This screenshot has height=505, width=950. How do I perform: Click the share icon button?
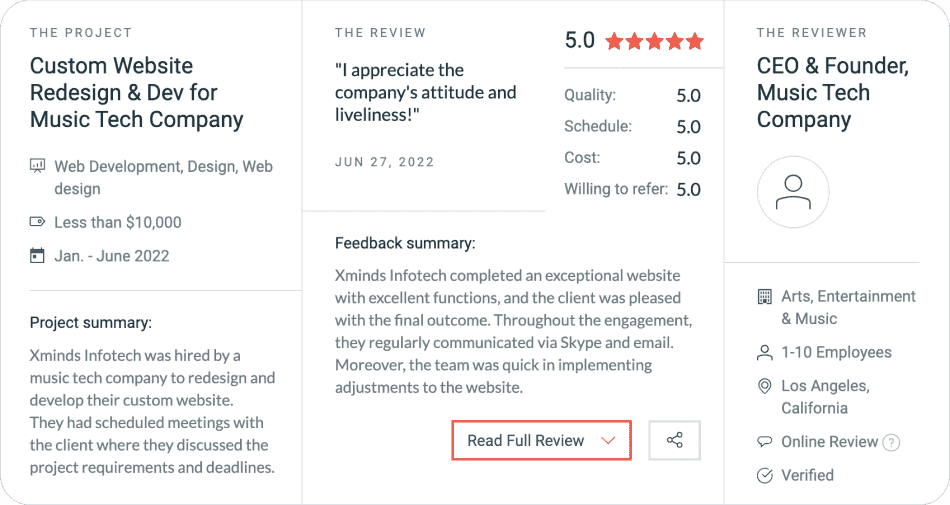pos(674,440)
